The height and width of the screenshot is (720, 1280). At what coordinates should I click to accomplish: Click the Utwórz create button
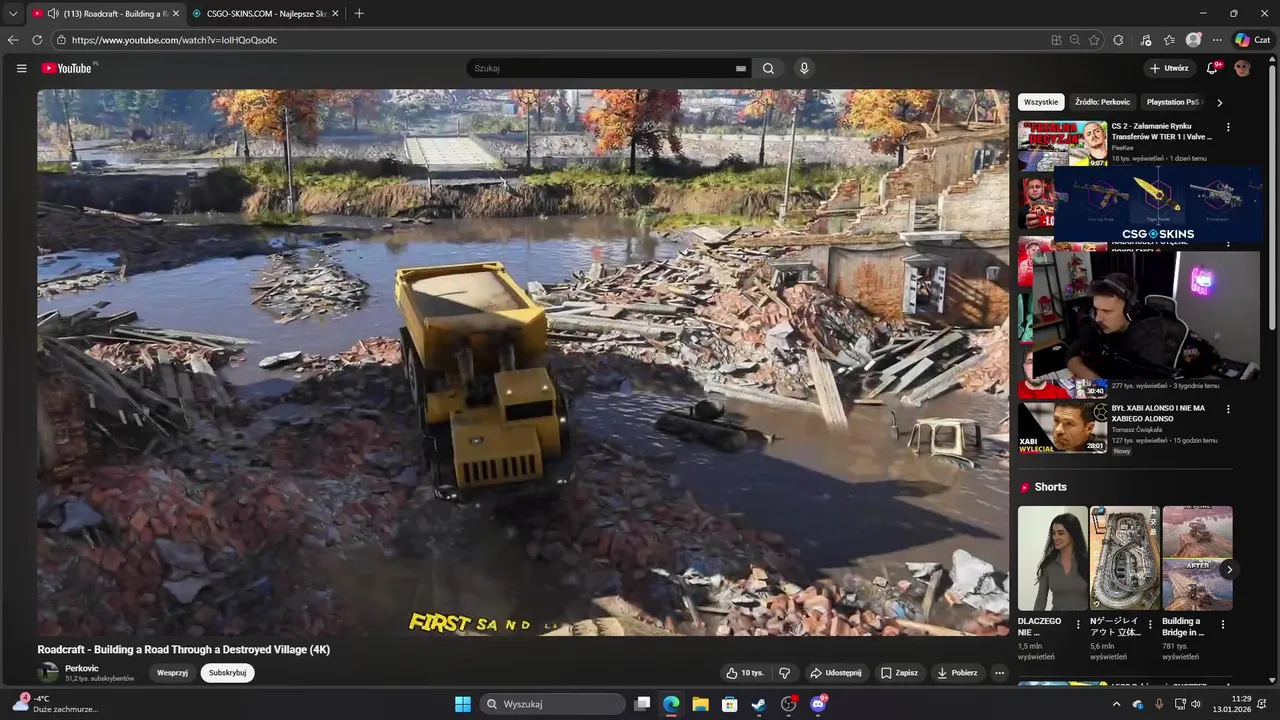pos(1169,68)
